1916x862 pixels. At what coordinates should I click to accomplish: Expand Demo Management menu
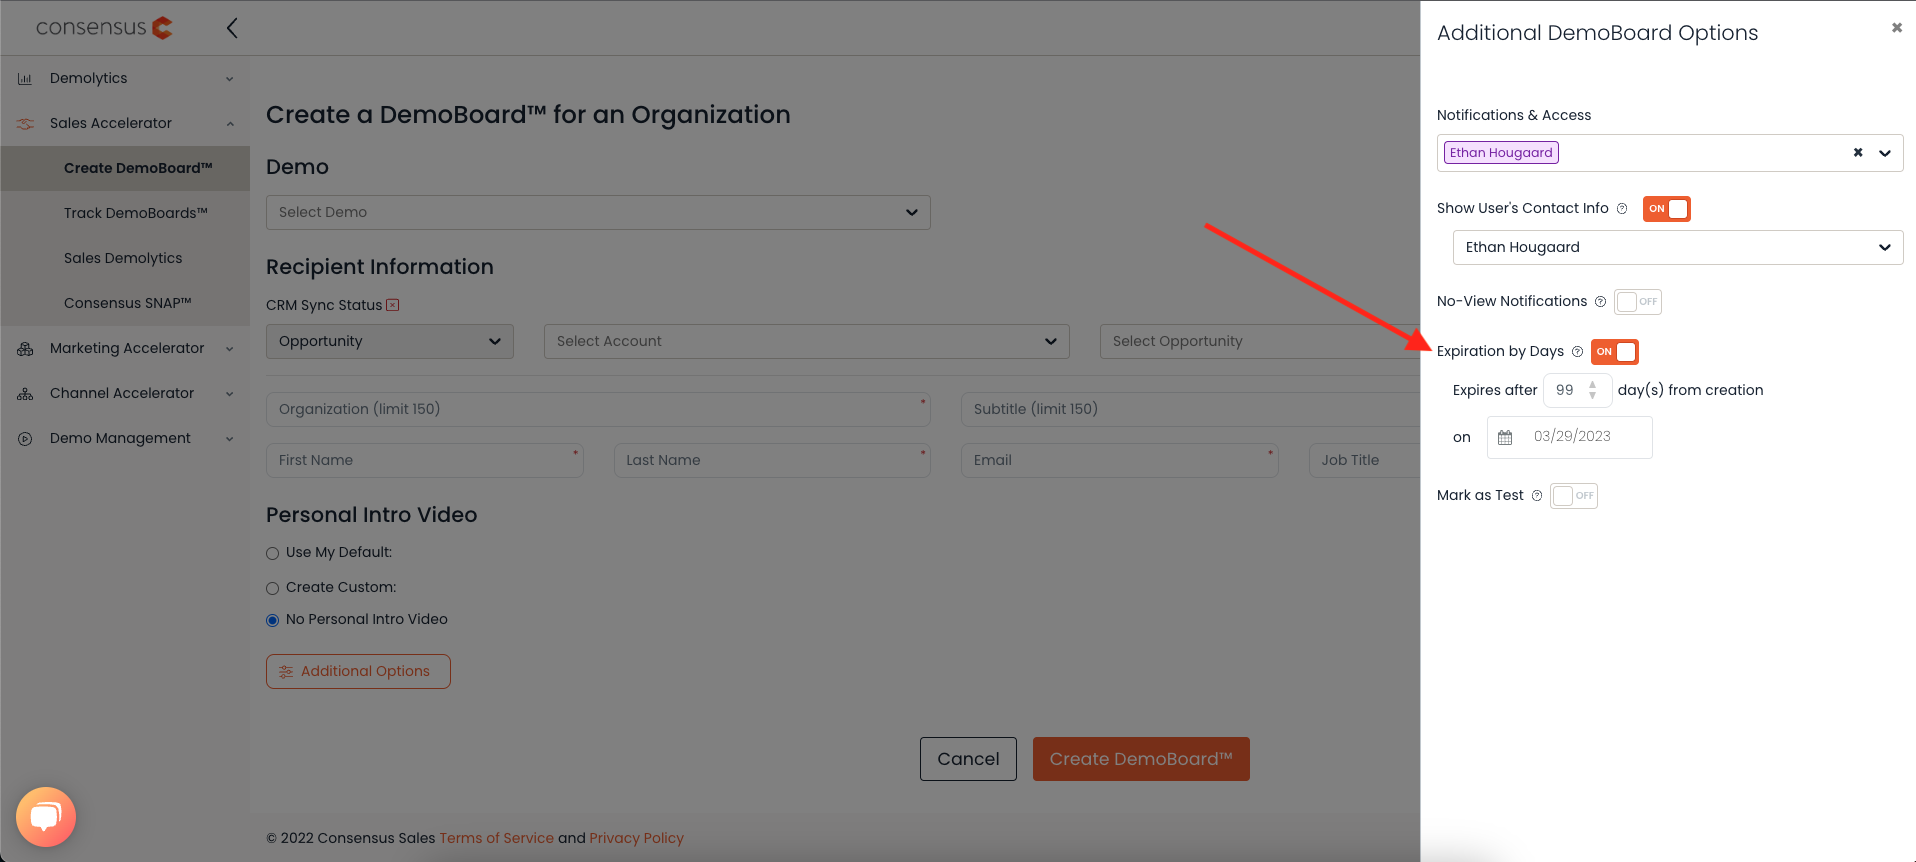[x=229, y=439]
